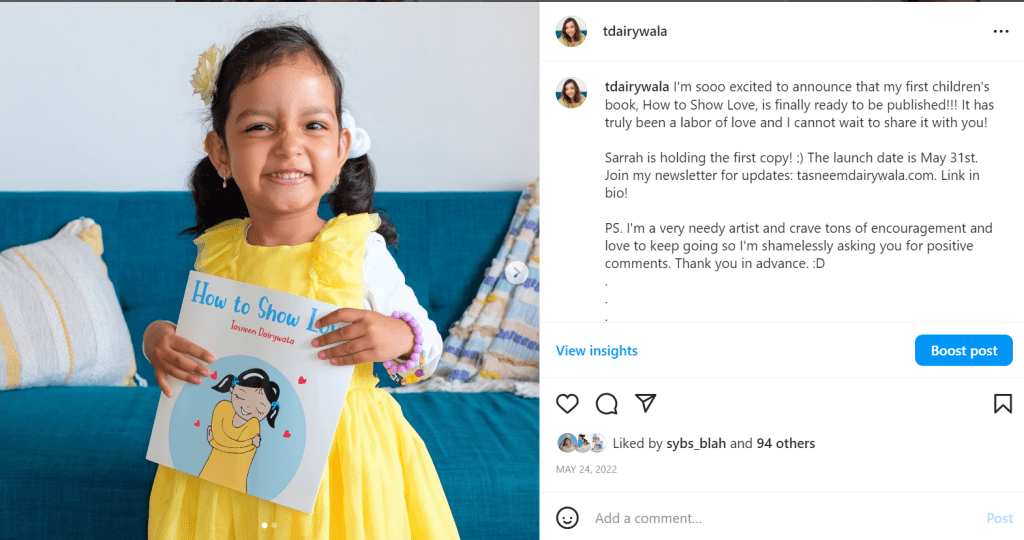Screen dimensions: 1024x540
Task: Open the MAY 24, 2022 timestamp link
Action: coord(586,469)
